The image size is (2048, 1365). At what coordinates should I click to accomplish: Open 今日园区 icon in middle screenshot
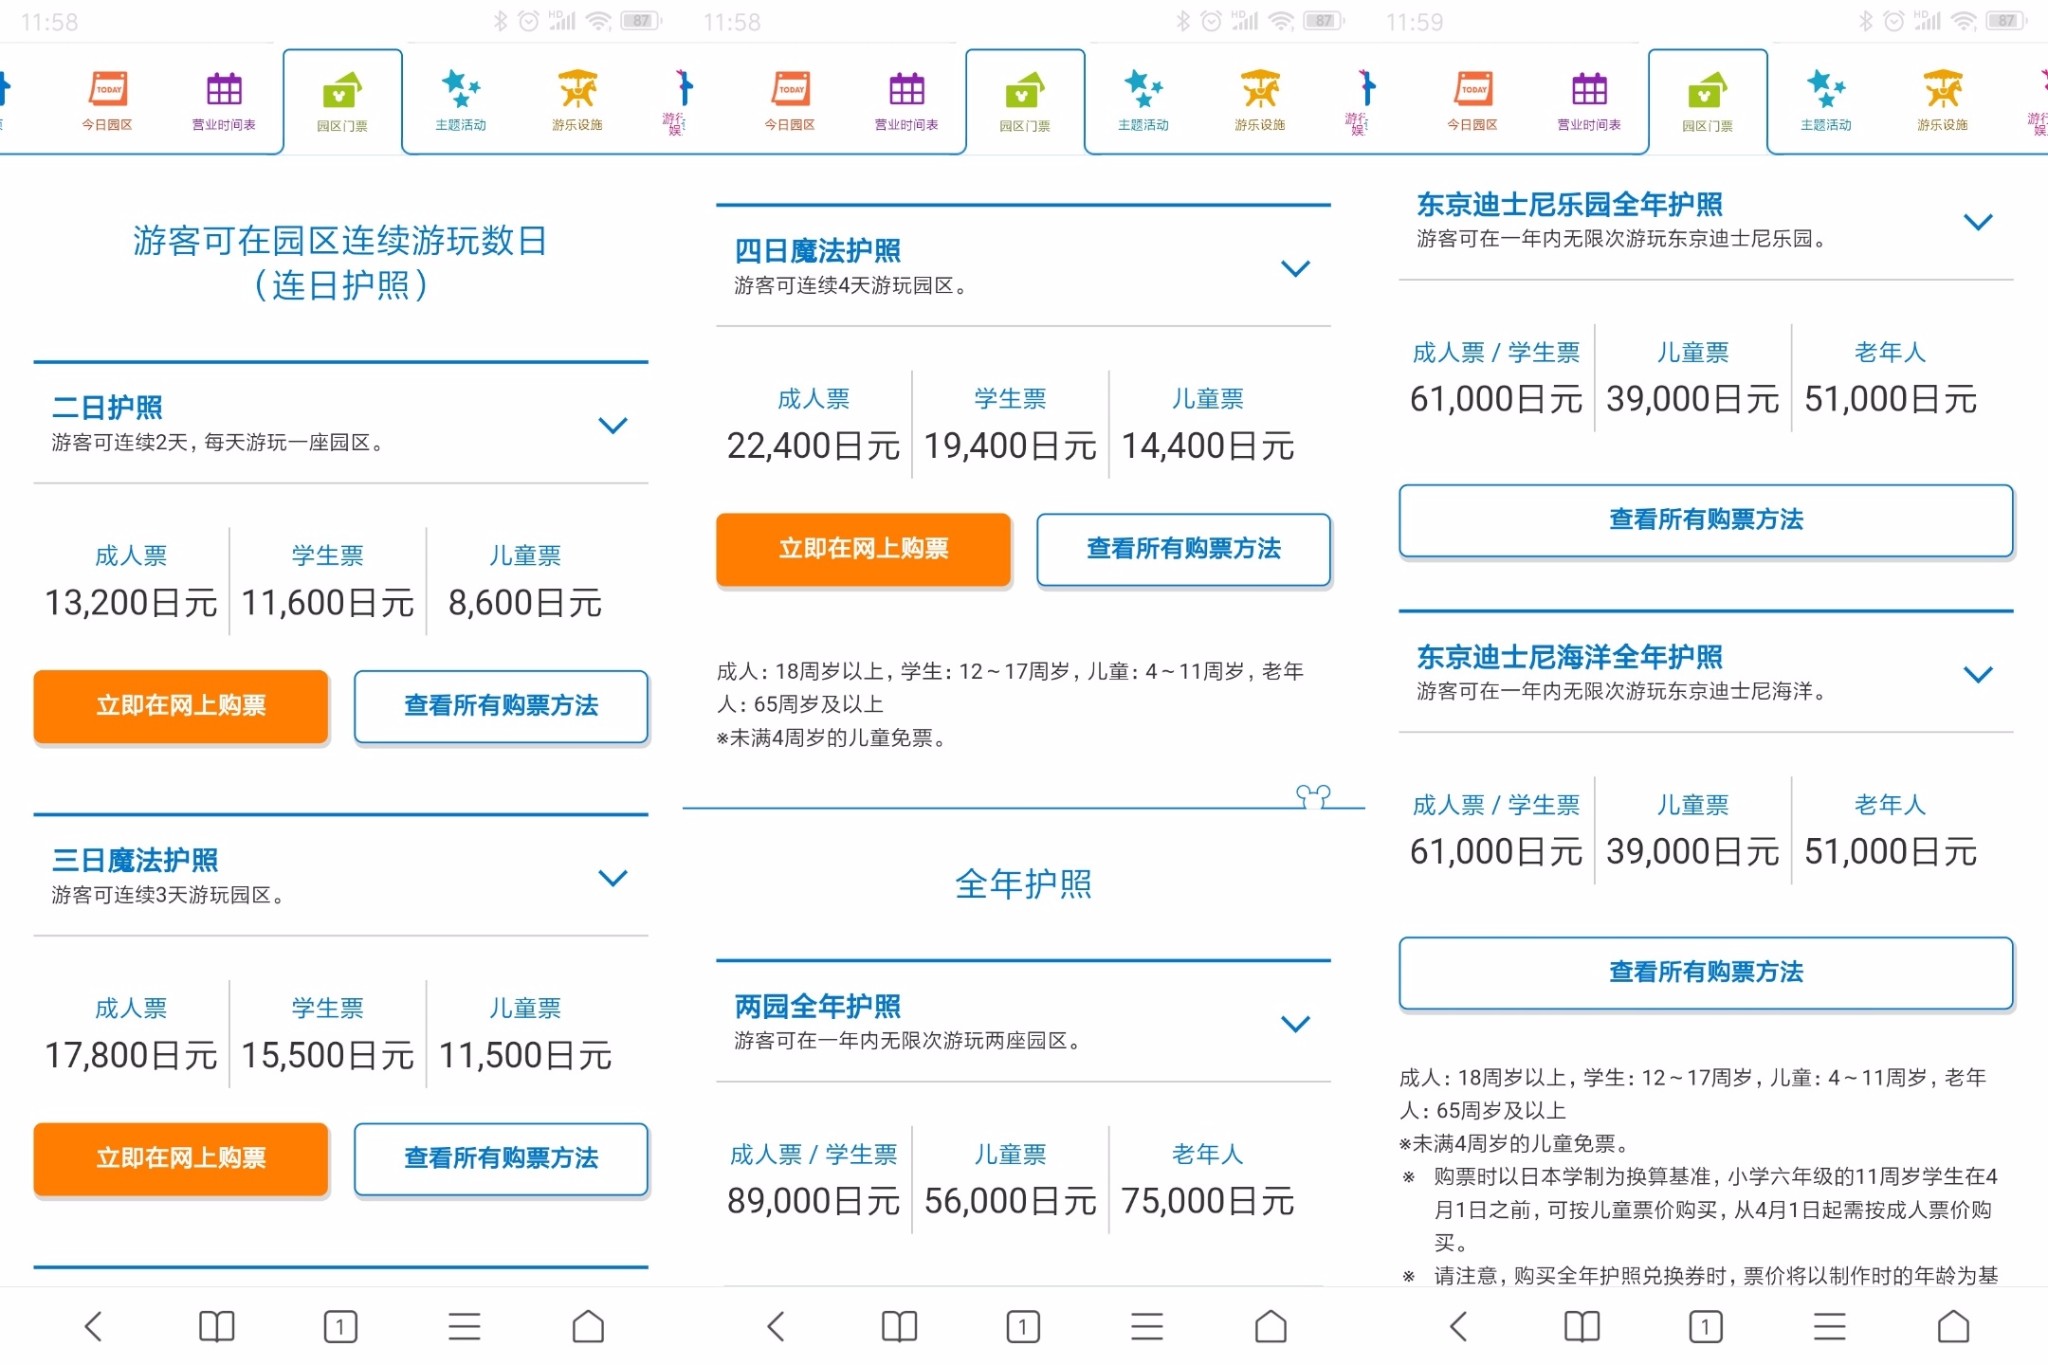click(x=790, y=100)
